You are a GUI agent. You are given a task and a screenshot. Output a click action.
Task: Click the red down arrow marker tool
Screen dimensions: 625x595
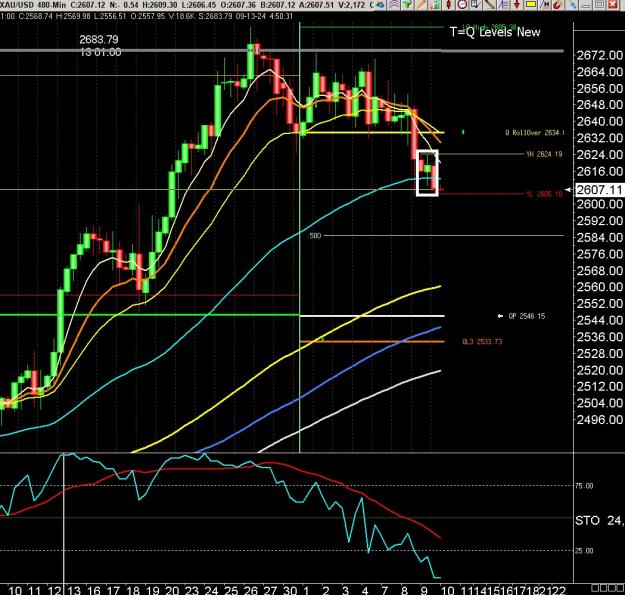pyautogui.click(x=517, y=5)
